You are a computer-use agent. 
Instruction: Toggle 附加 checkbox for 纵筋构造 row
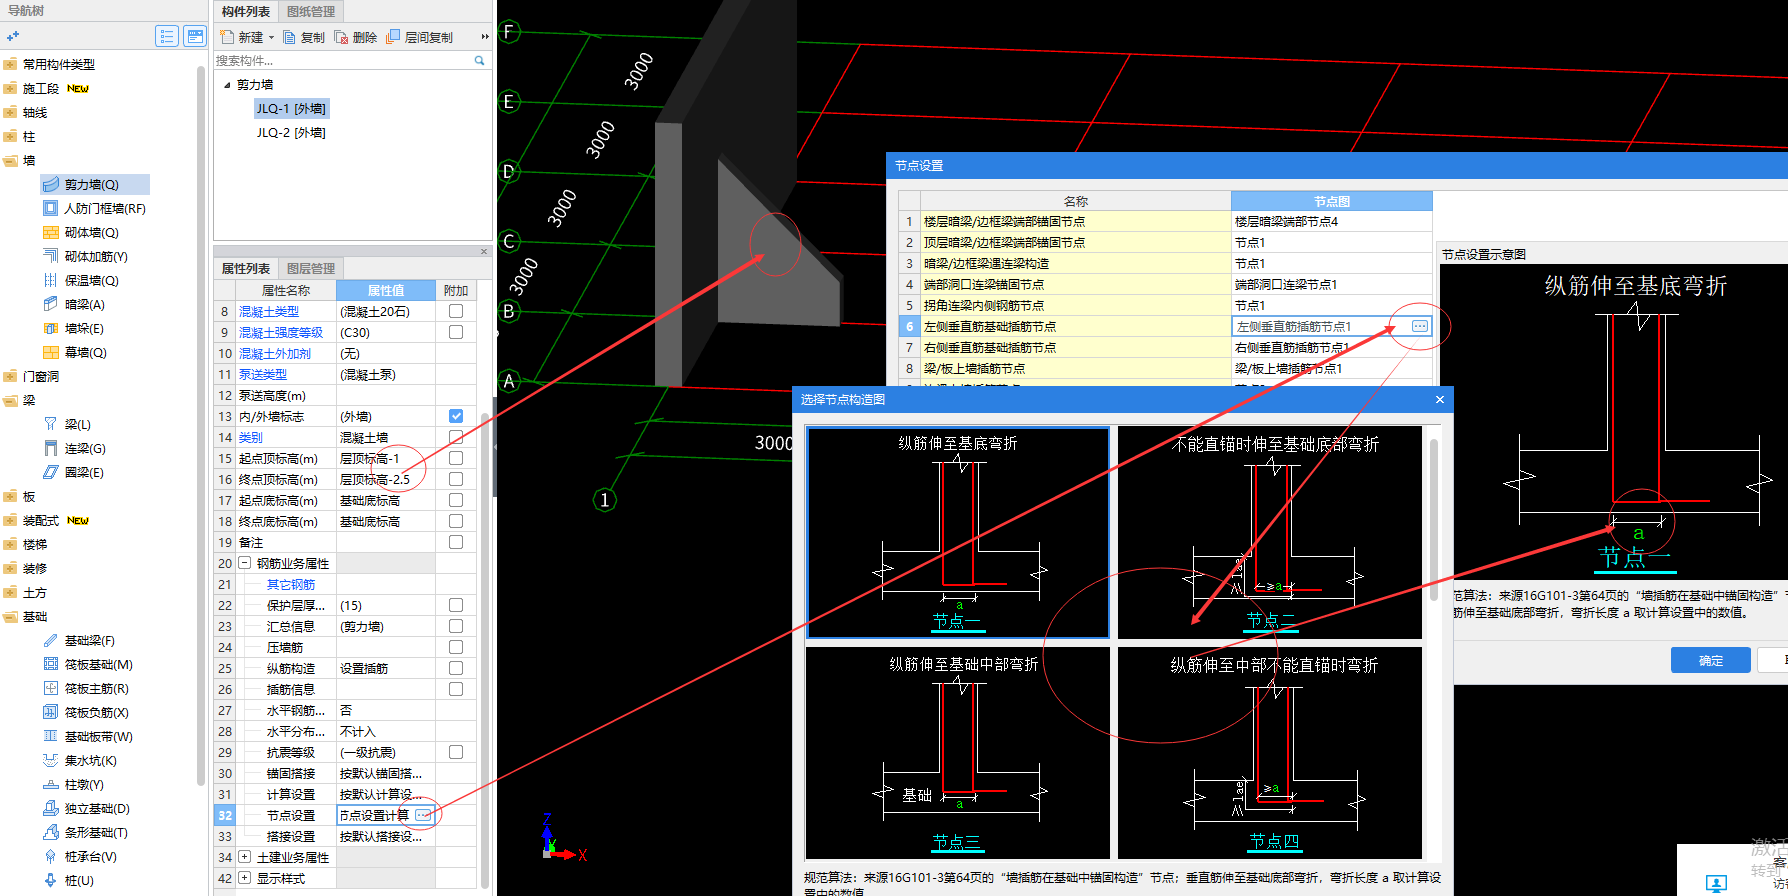[x=456, y=668]
